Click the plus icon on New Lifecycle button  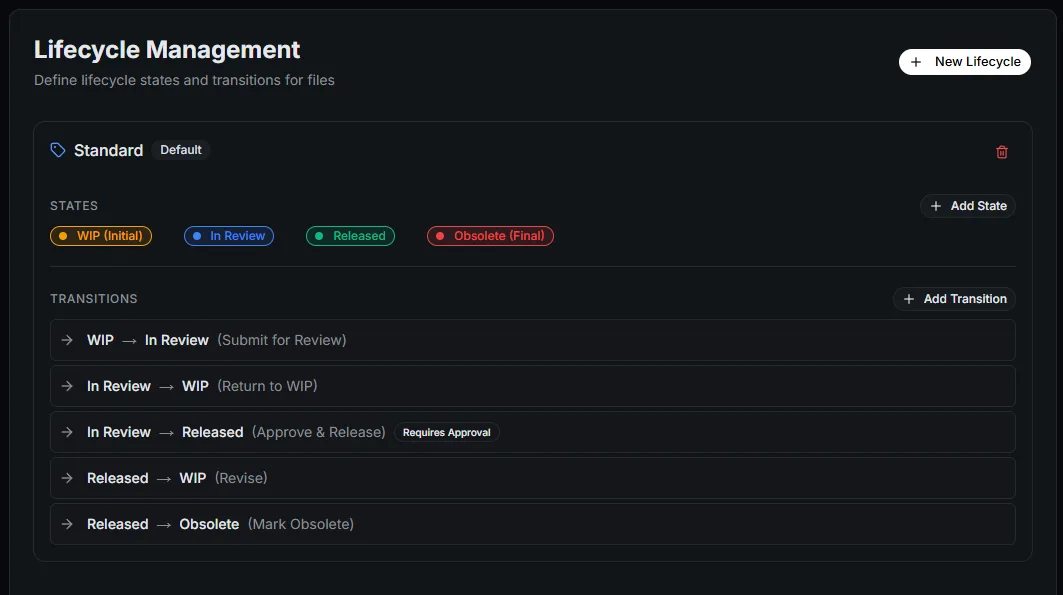[x=917, y=61]
